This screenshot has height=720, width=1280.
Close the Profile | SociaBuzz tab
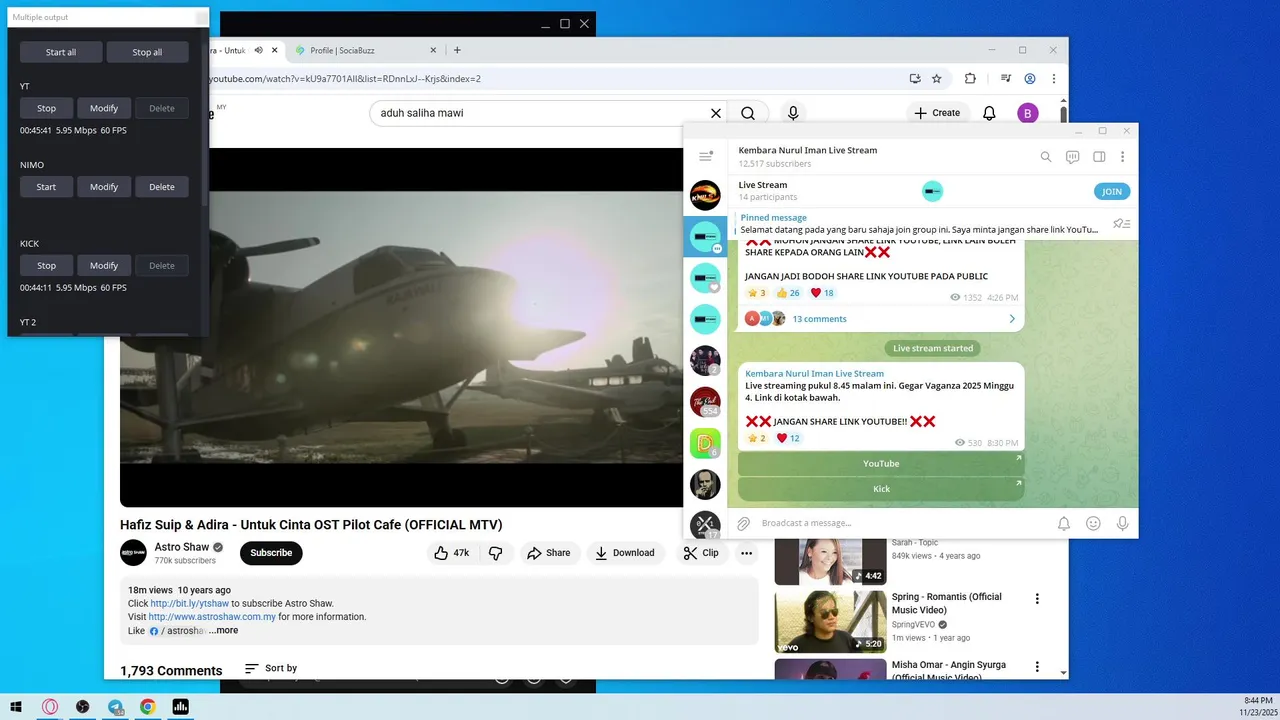432,50
